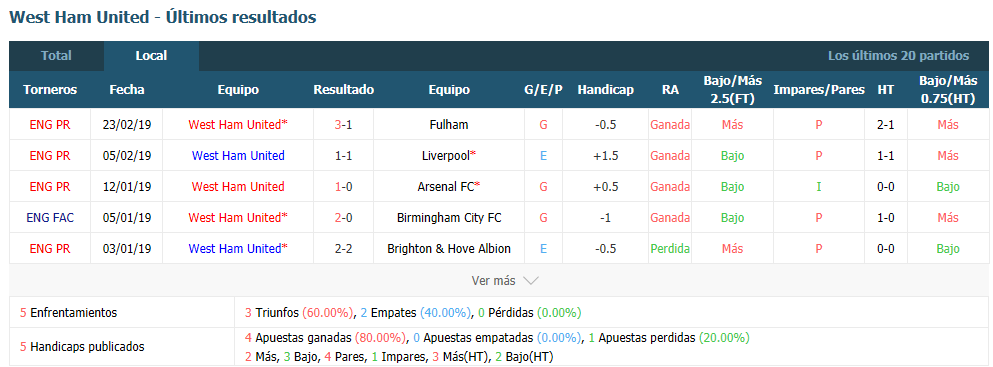This screenshot has height=367, width=993.
Task: Expand the Ver más chevron
Action: point(531,280)
